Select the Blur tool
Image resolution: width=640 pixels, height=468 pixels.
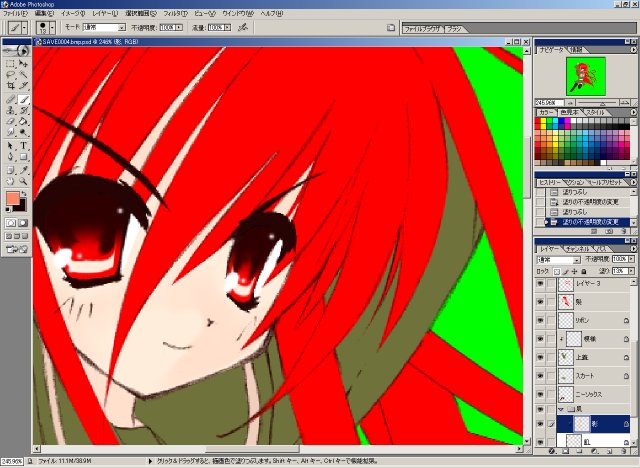pyautogui.click(x=10, y=132)
